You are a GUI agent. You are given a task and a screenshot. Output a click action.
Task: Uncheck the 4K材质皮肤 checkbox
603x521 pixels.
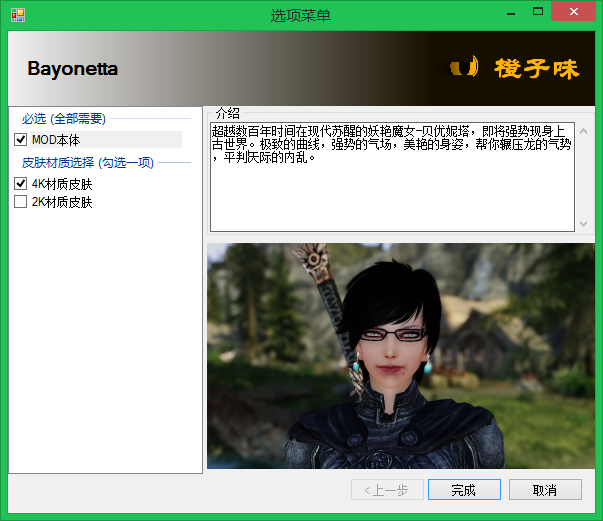pos(20,184)
